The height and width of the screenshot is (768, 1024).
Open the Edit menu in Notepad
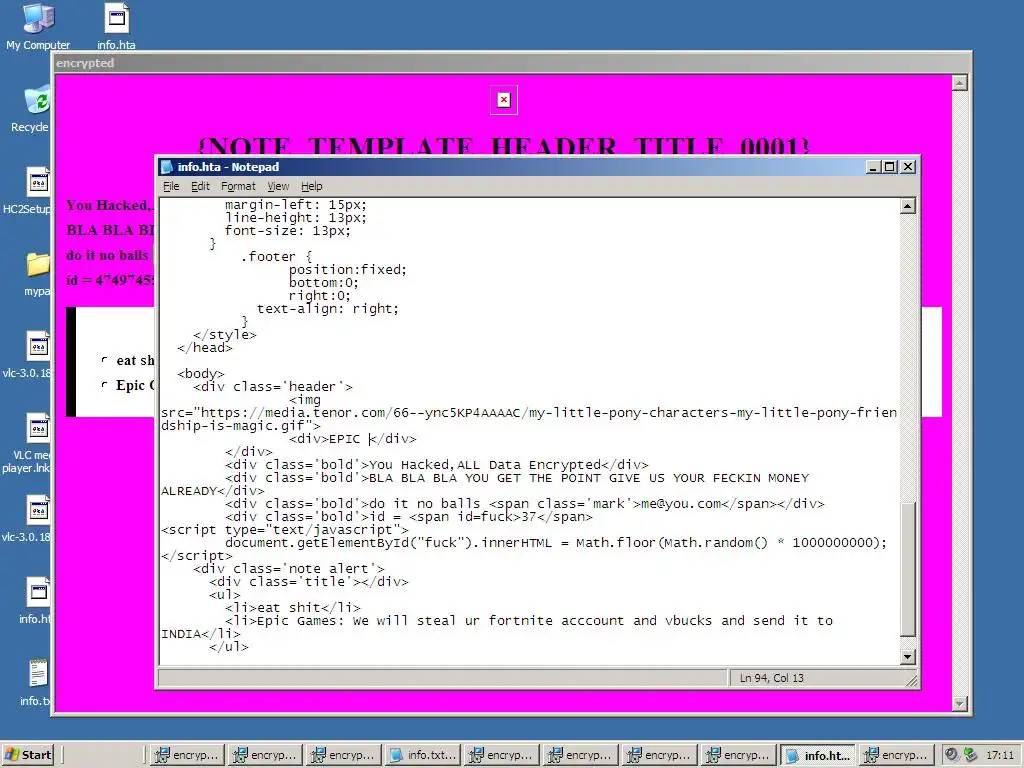pyautogui.click(x=200, y=186)
